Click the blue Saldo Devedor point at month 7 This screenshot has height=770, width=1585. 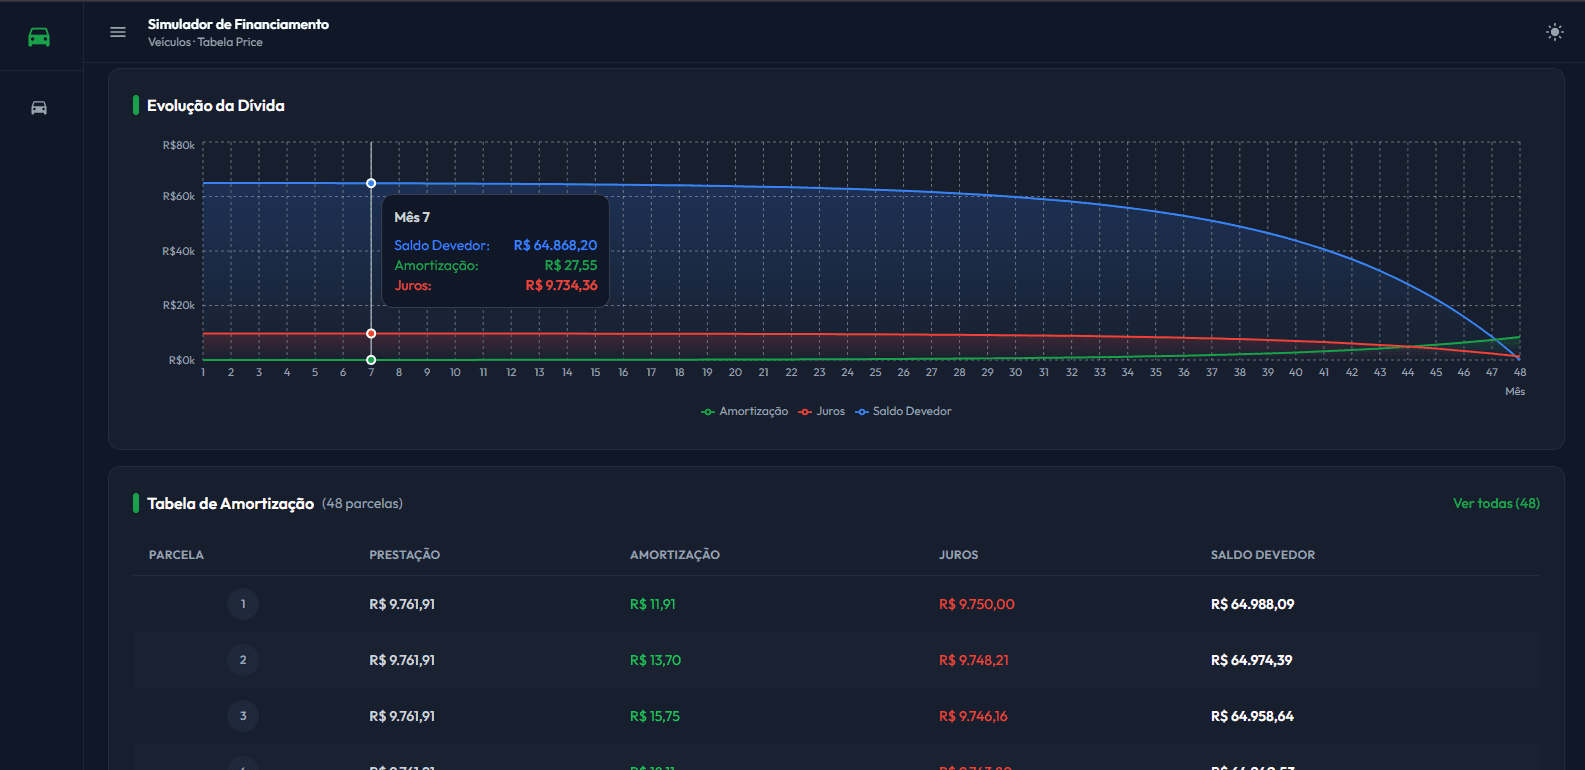(x=371, y=183)
